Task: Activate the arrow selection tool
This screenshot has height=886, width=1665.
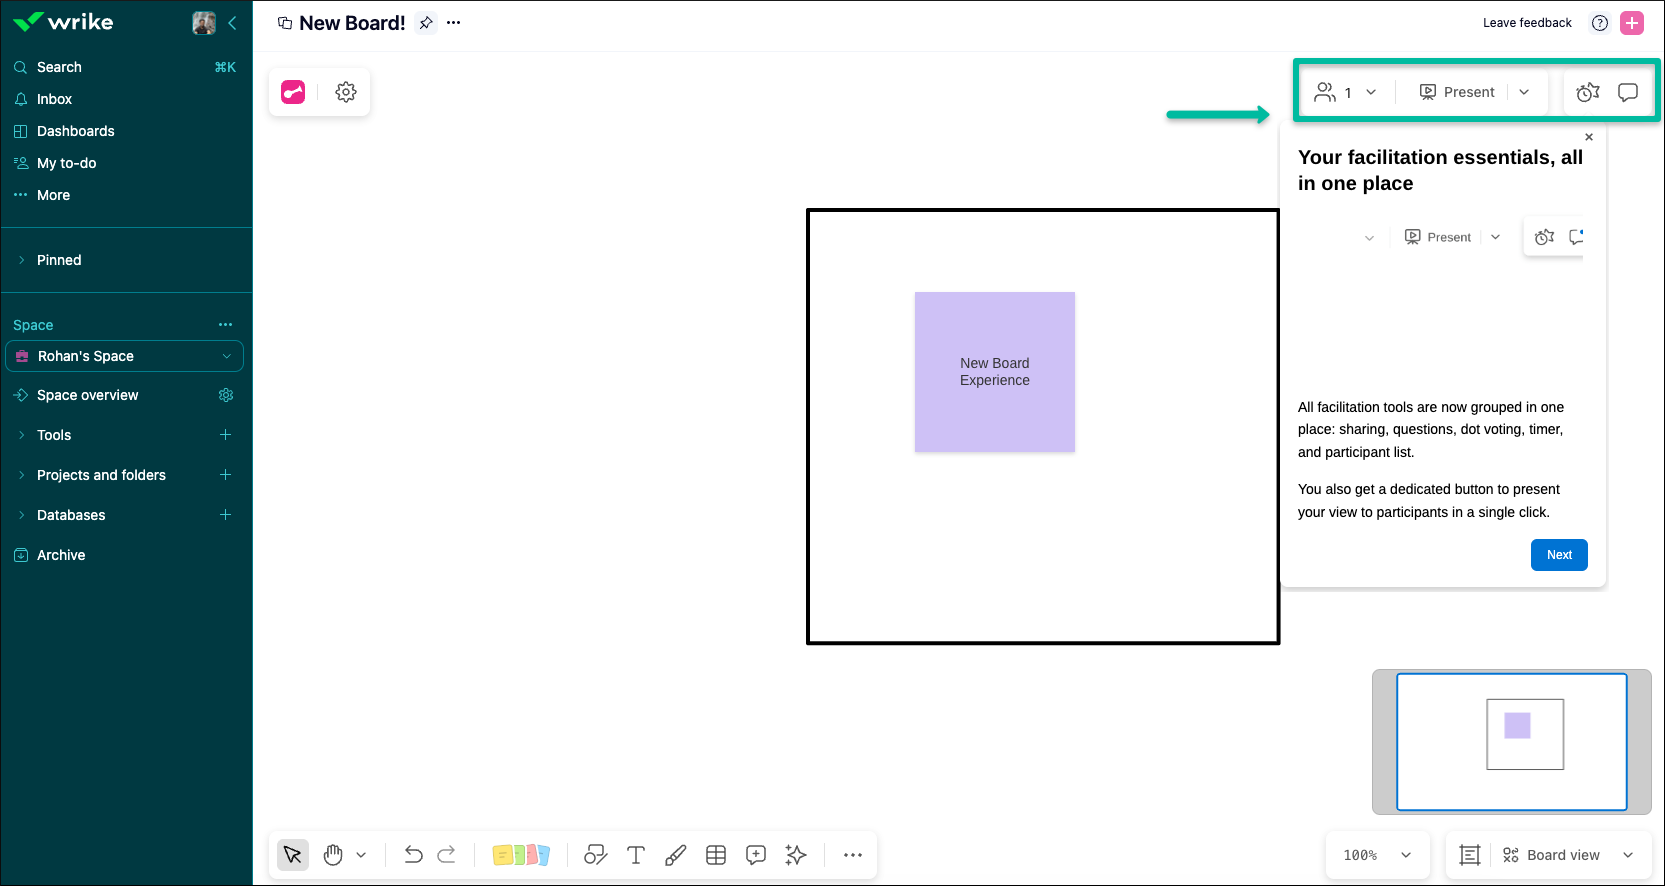Action: click(293, 855)
